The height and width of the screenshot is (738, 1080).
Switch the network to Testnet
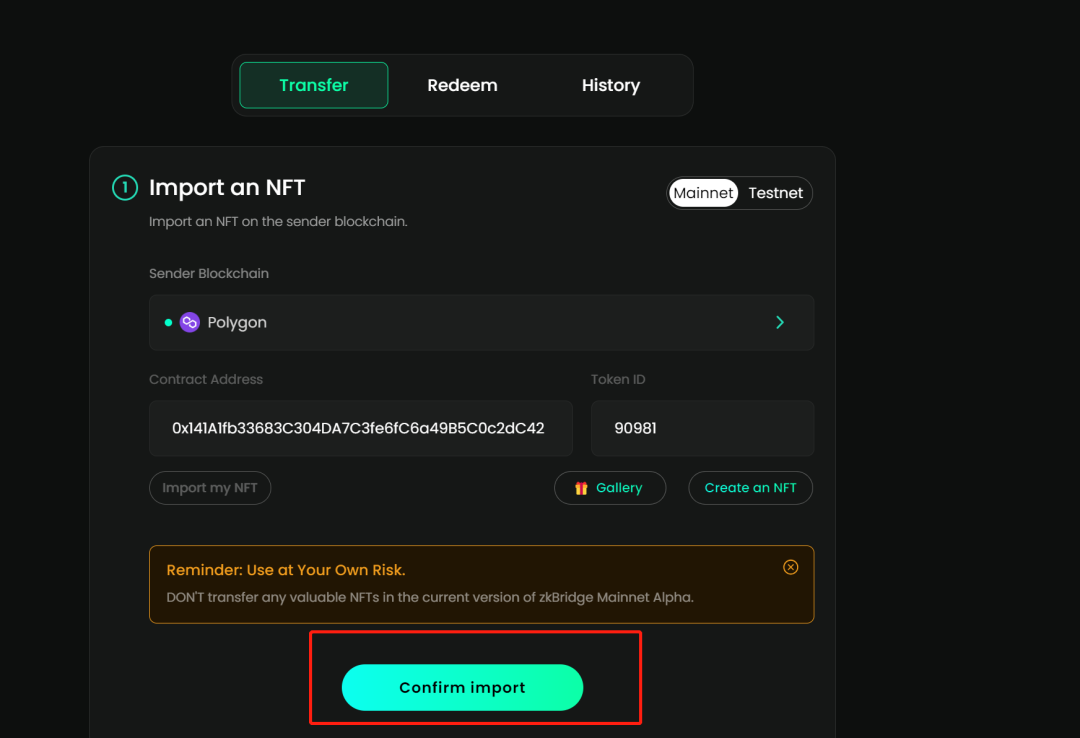click(x=775, y=193)
